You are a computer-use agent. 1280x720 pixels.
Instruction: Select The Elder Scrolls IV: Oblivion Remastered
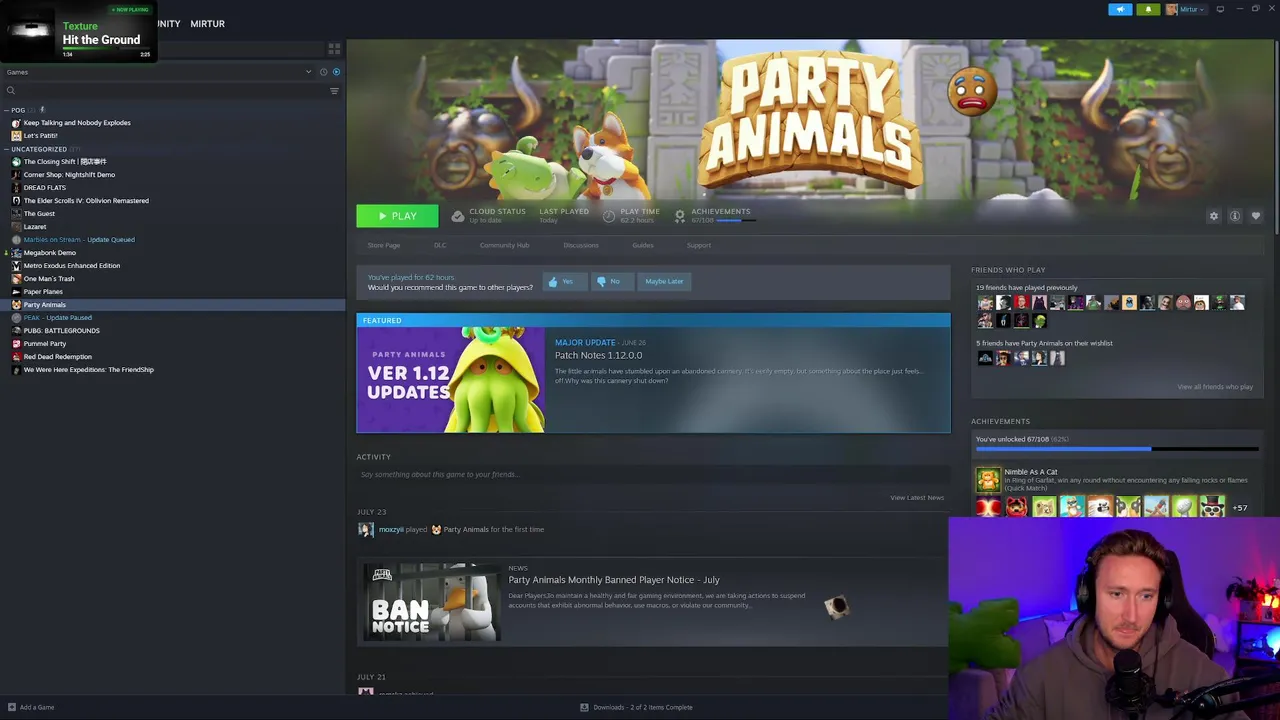pos(86,201)
